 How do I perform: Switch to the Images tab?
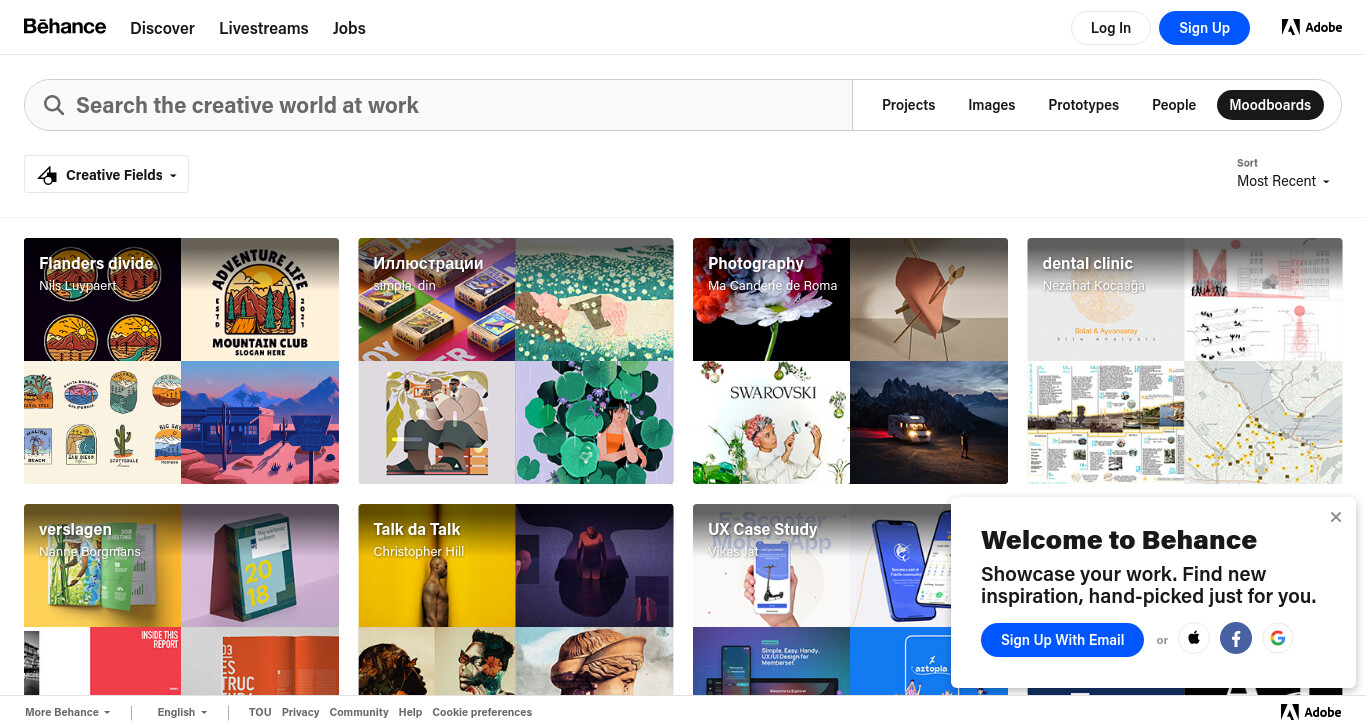[992, 105]
